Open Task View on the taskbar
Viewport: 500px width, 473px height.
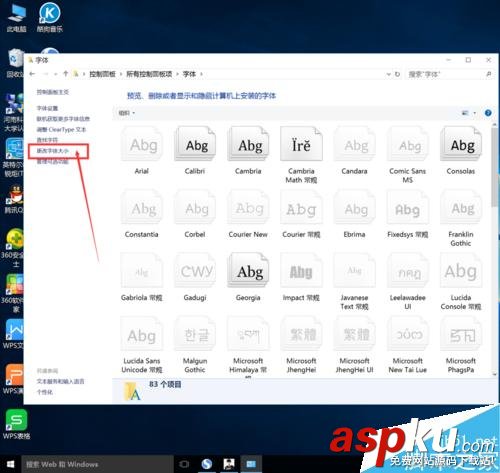[184, 464]
